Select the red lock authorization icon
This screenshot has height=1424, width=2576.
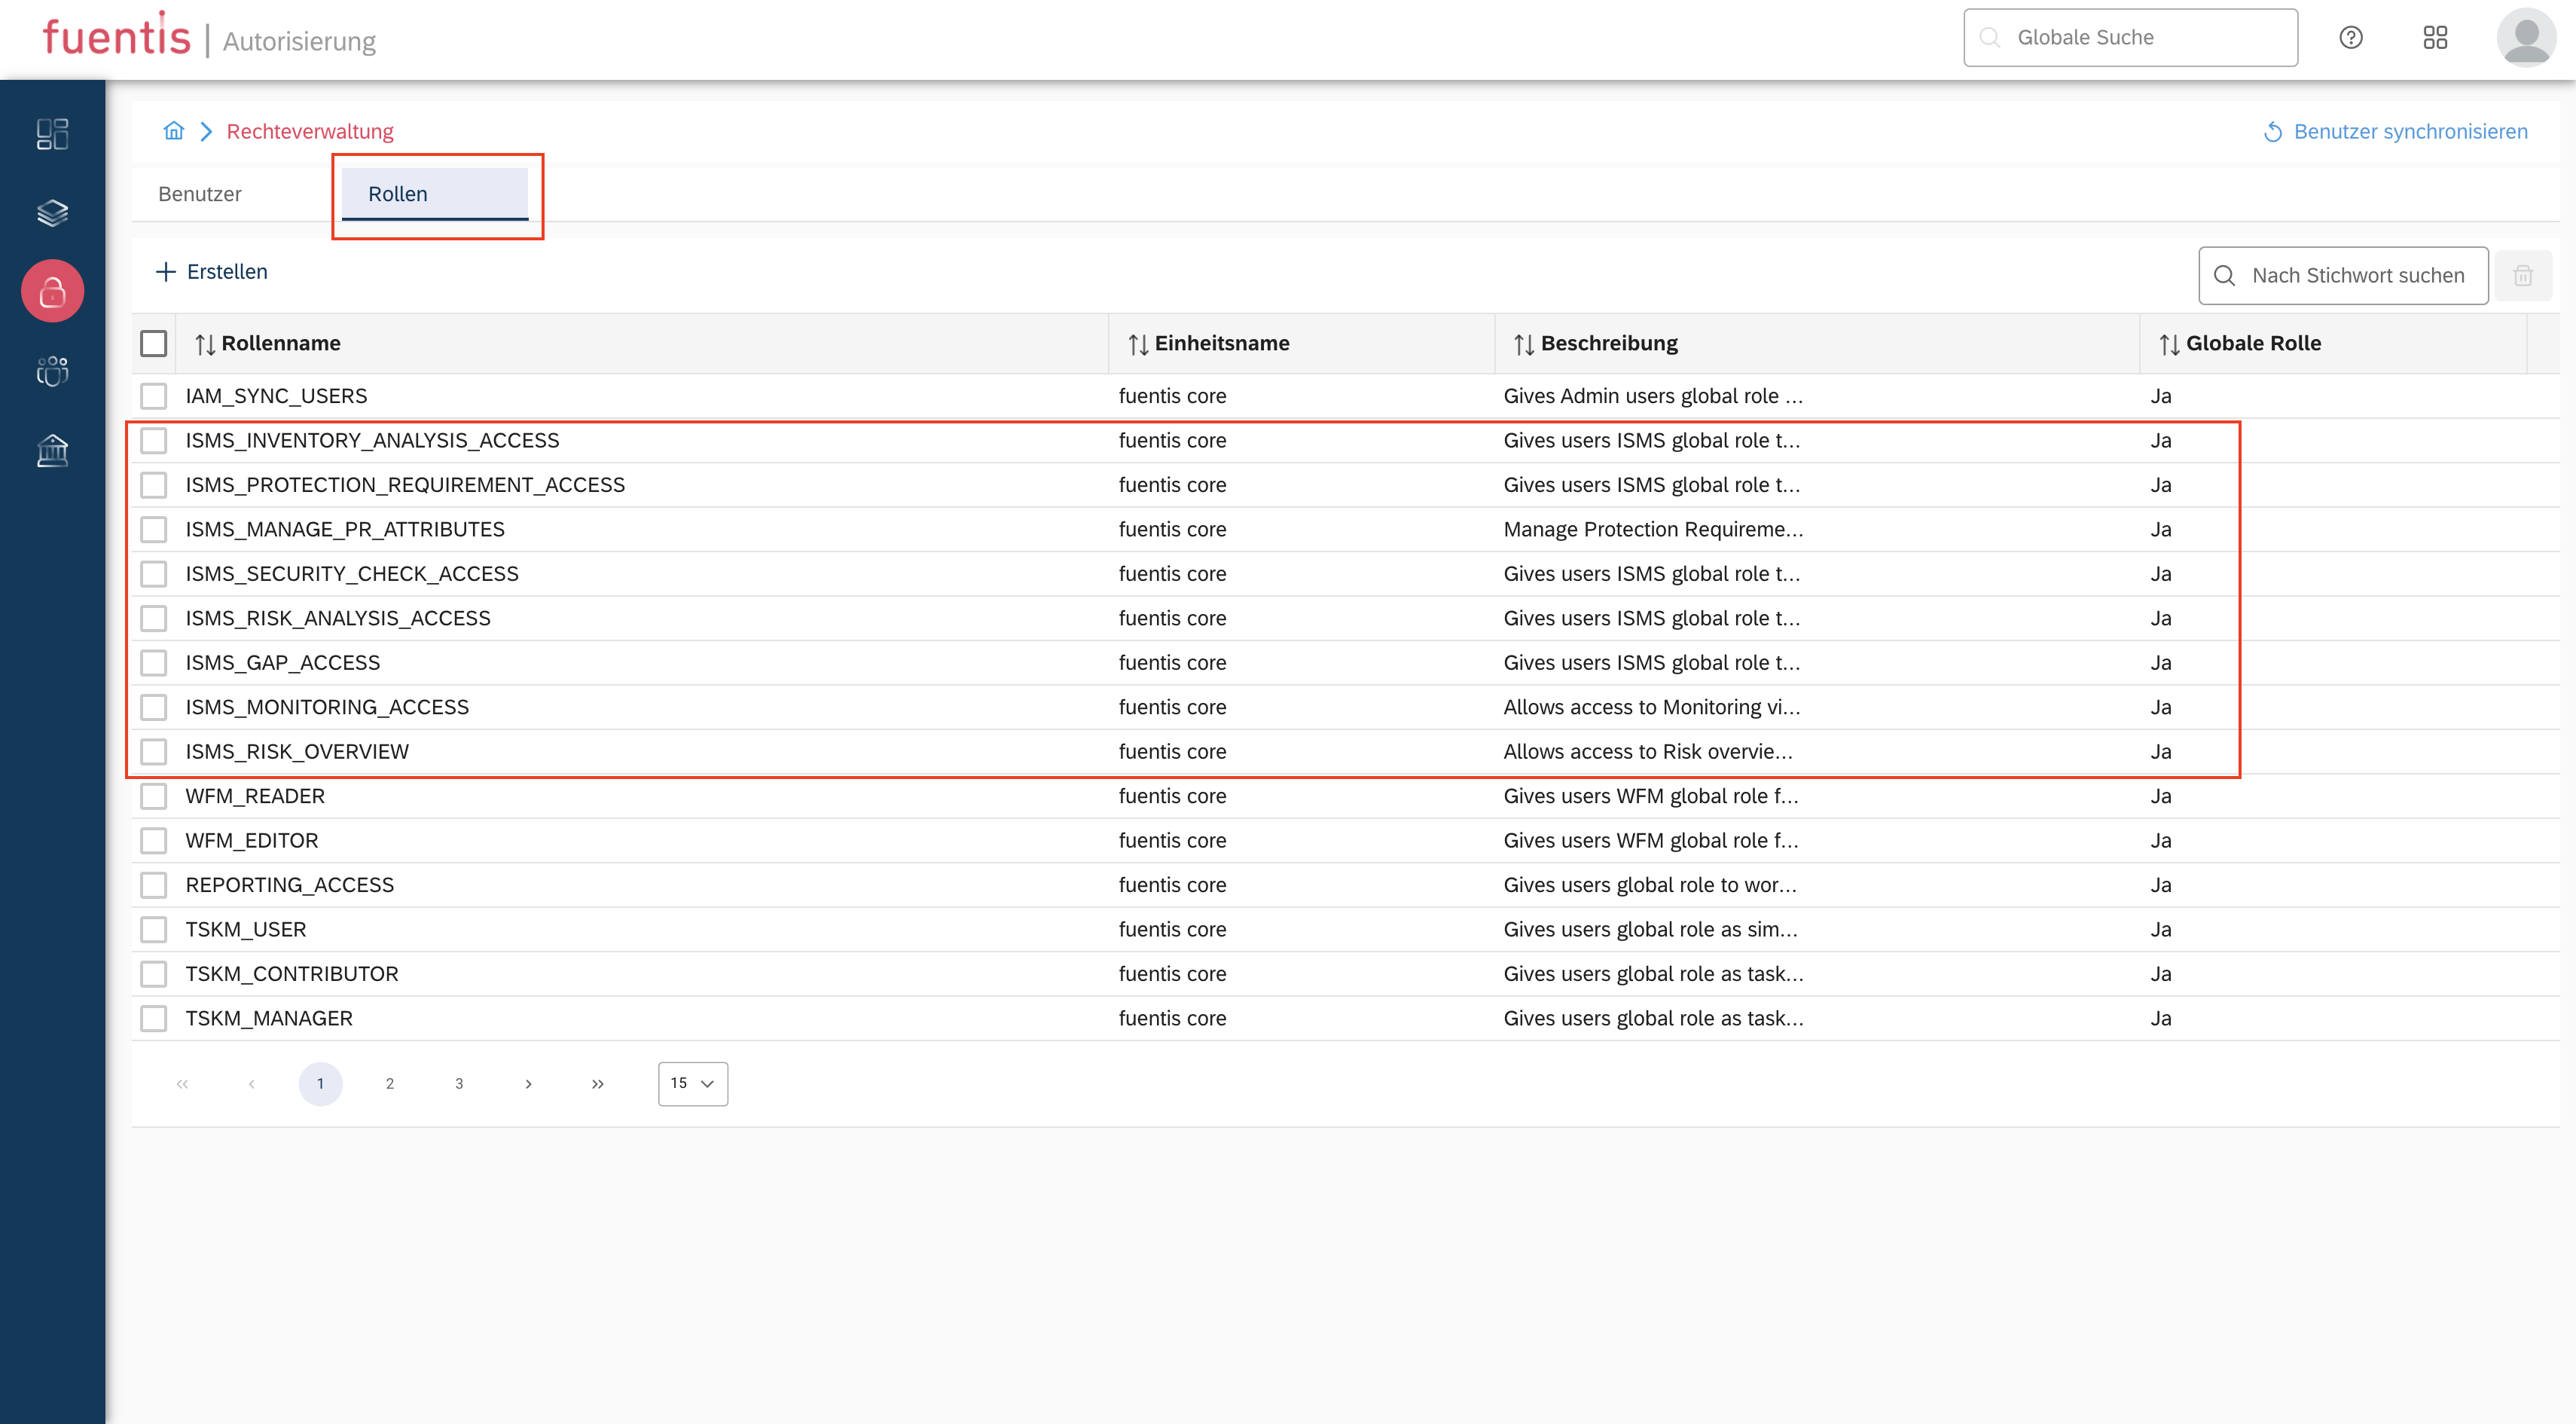tap(52, 291)
